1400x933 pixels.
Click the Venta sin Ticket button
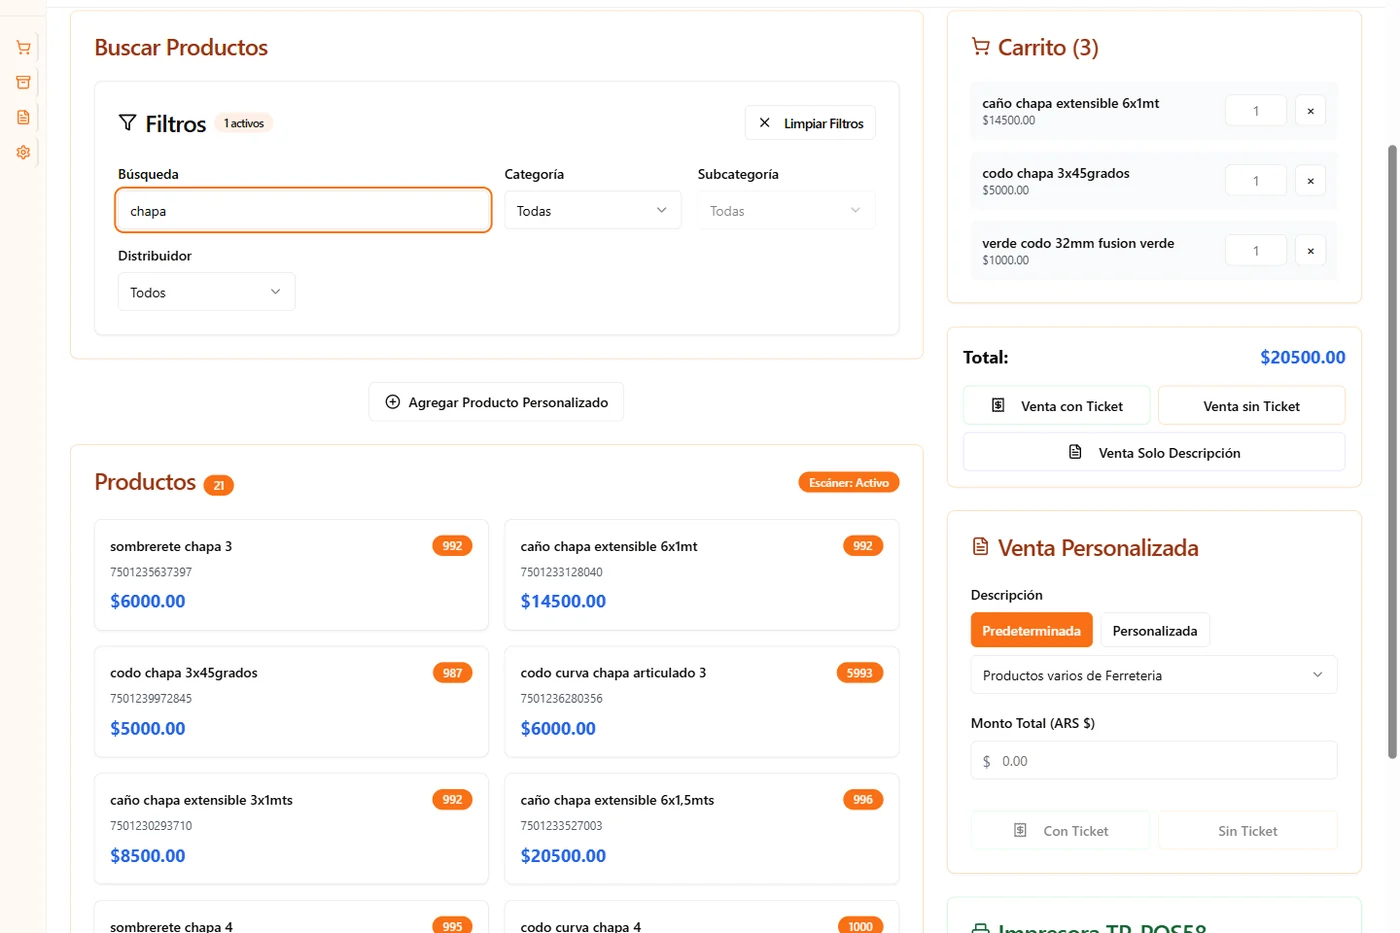tap(1251, 406)
